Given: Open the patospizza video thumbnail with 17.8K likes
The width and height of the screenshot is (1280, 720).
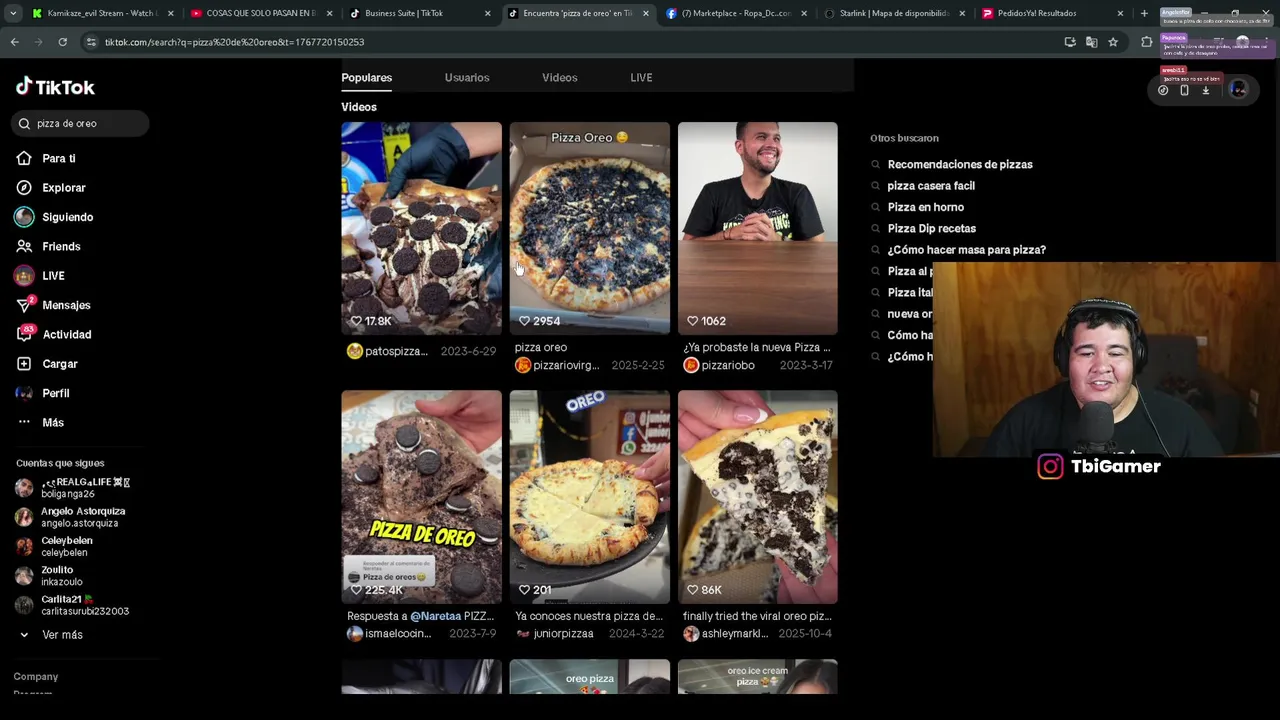Looking at the screenshot, I should [421, 228].
